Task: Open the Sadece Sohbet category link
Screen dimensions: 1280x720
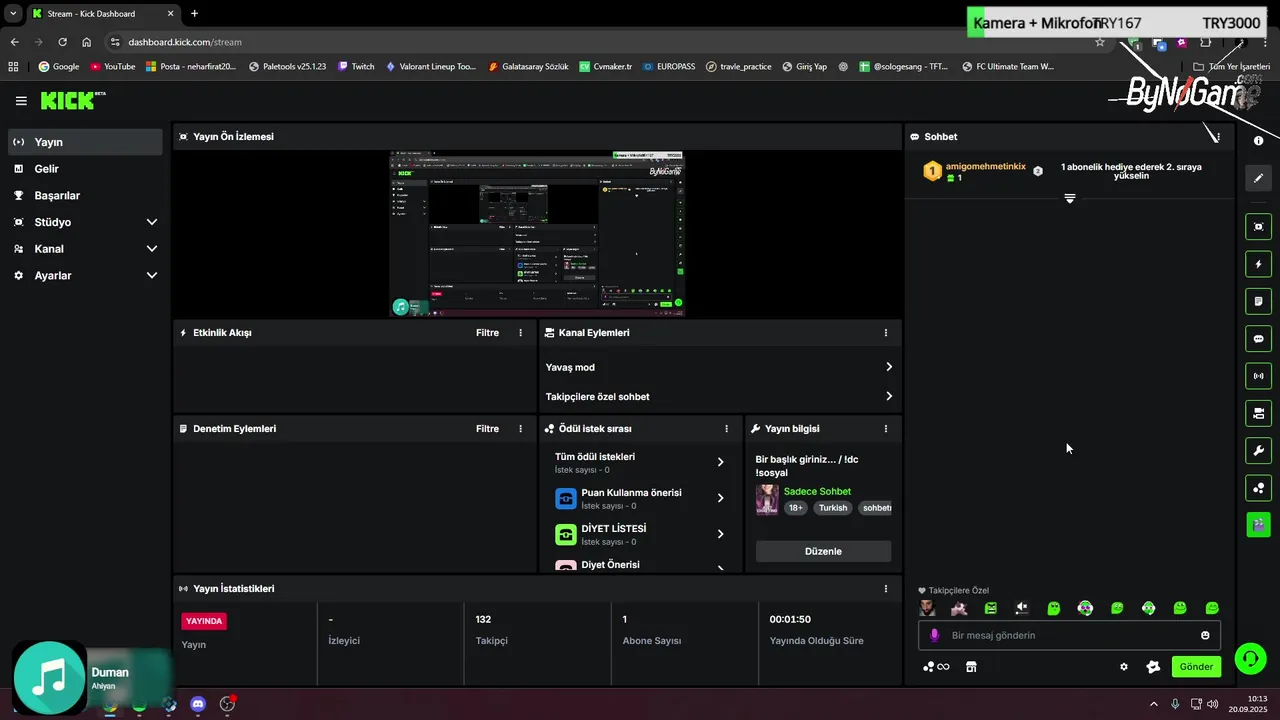Action: 817,492
